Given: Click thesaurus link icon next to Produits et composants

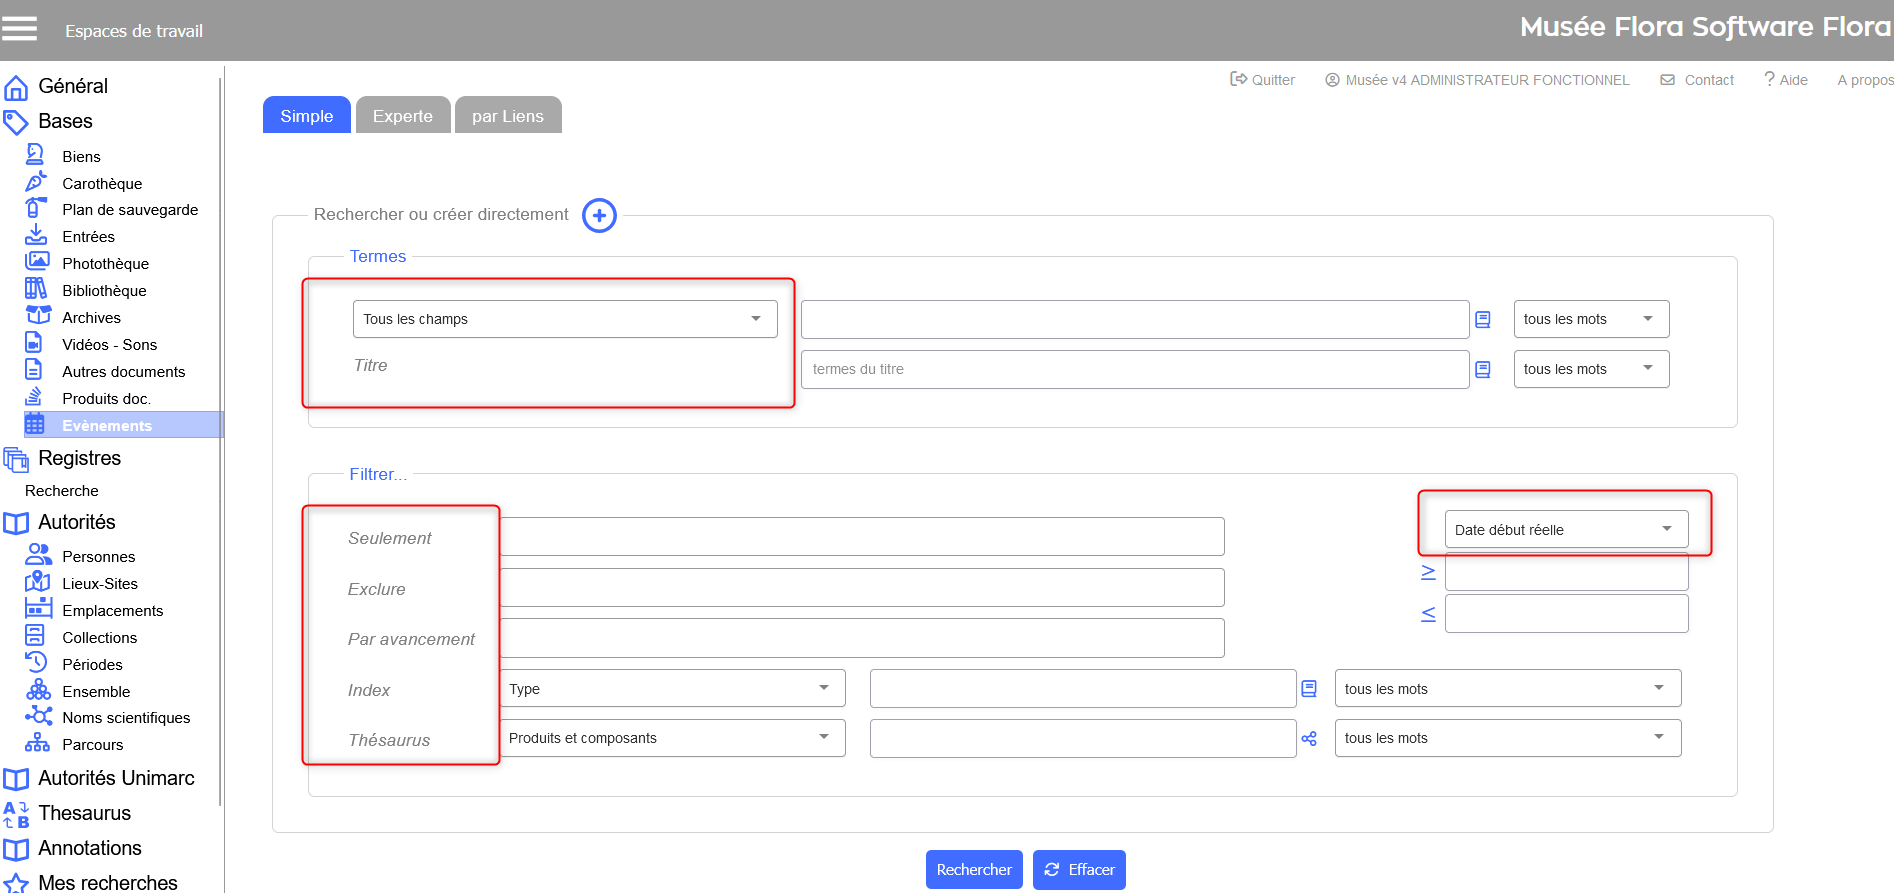Looking at the screenshot, I should pyautogui.click(x=1309, y=739).
